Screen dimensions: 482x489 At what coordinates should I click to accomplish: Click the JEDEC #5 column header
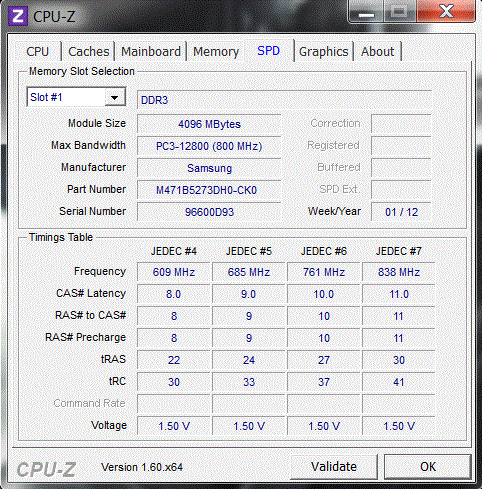click(249, 251)
